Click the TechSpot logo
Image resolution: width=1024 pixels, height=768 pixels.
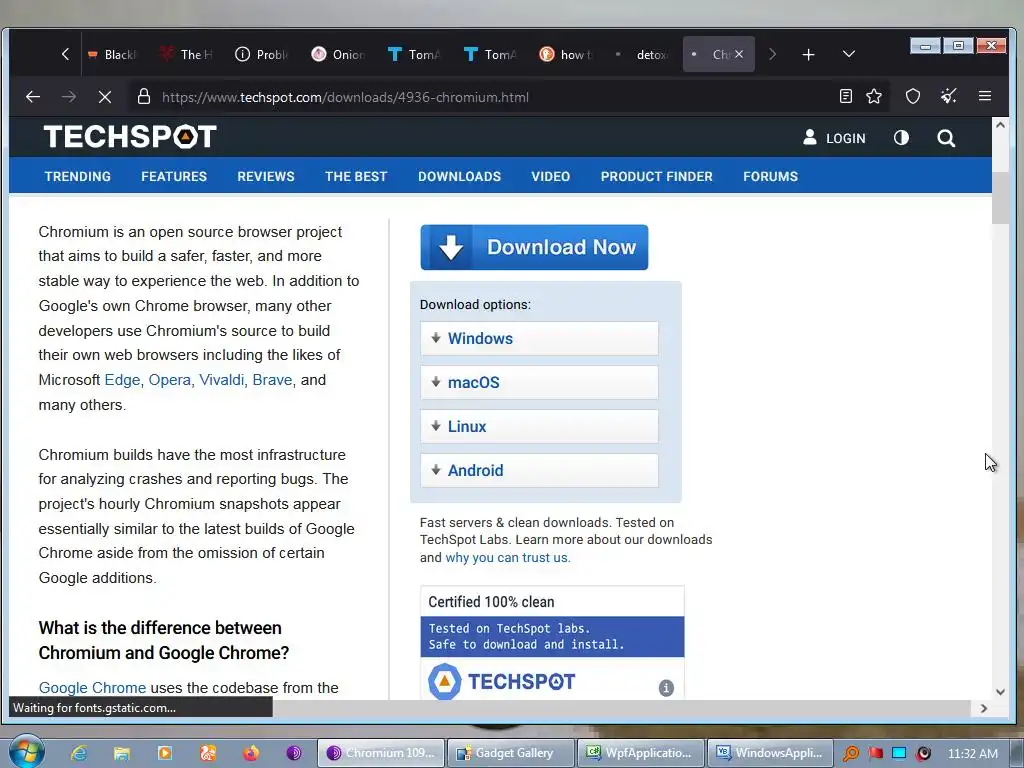[130, 137]
